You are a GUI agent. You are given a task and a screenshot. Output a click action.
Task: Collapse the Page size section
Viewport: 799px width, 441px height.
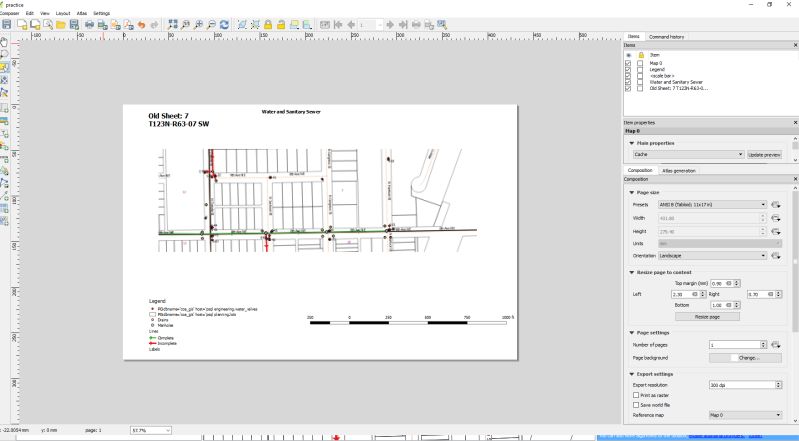[632, 193]
